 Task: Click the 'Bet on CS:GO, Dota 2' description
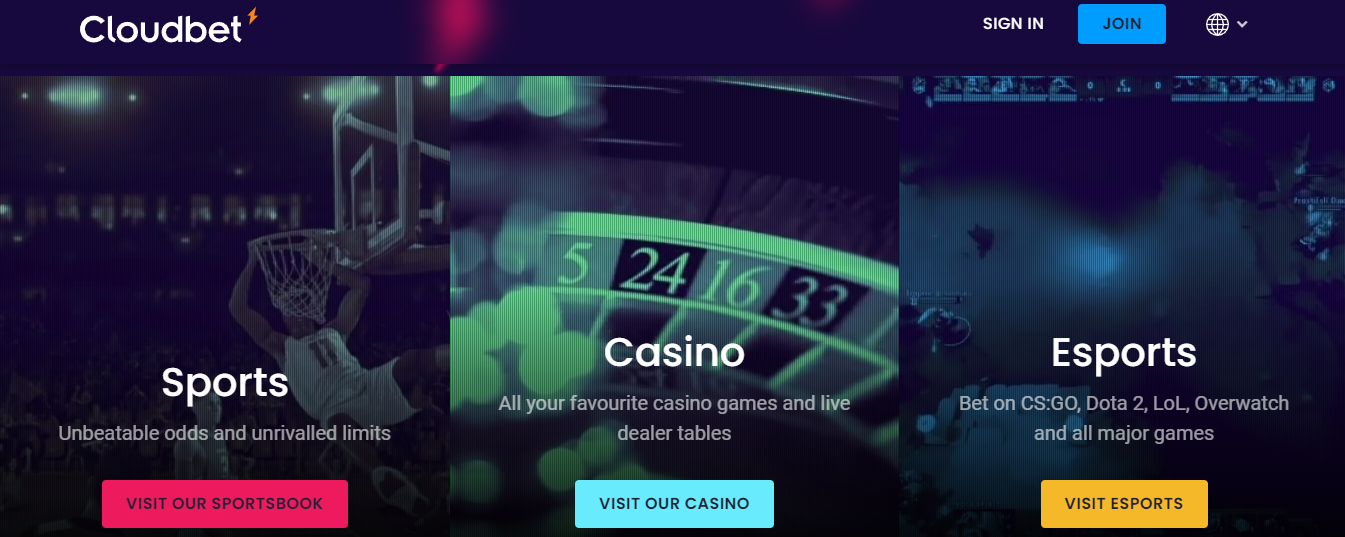pos(1124,418)
